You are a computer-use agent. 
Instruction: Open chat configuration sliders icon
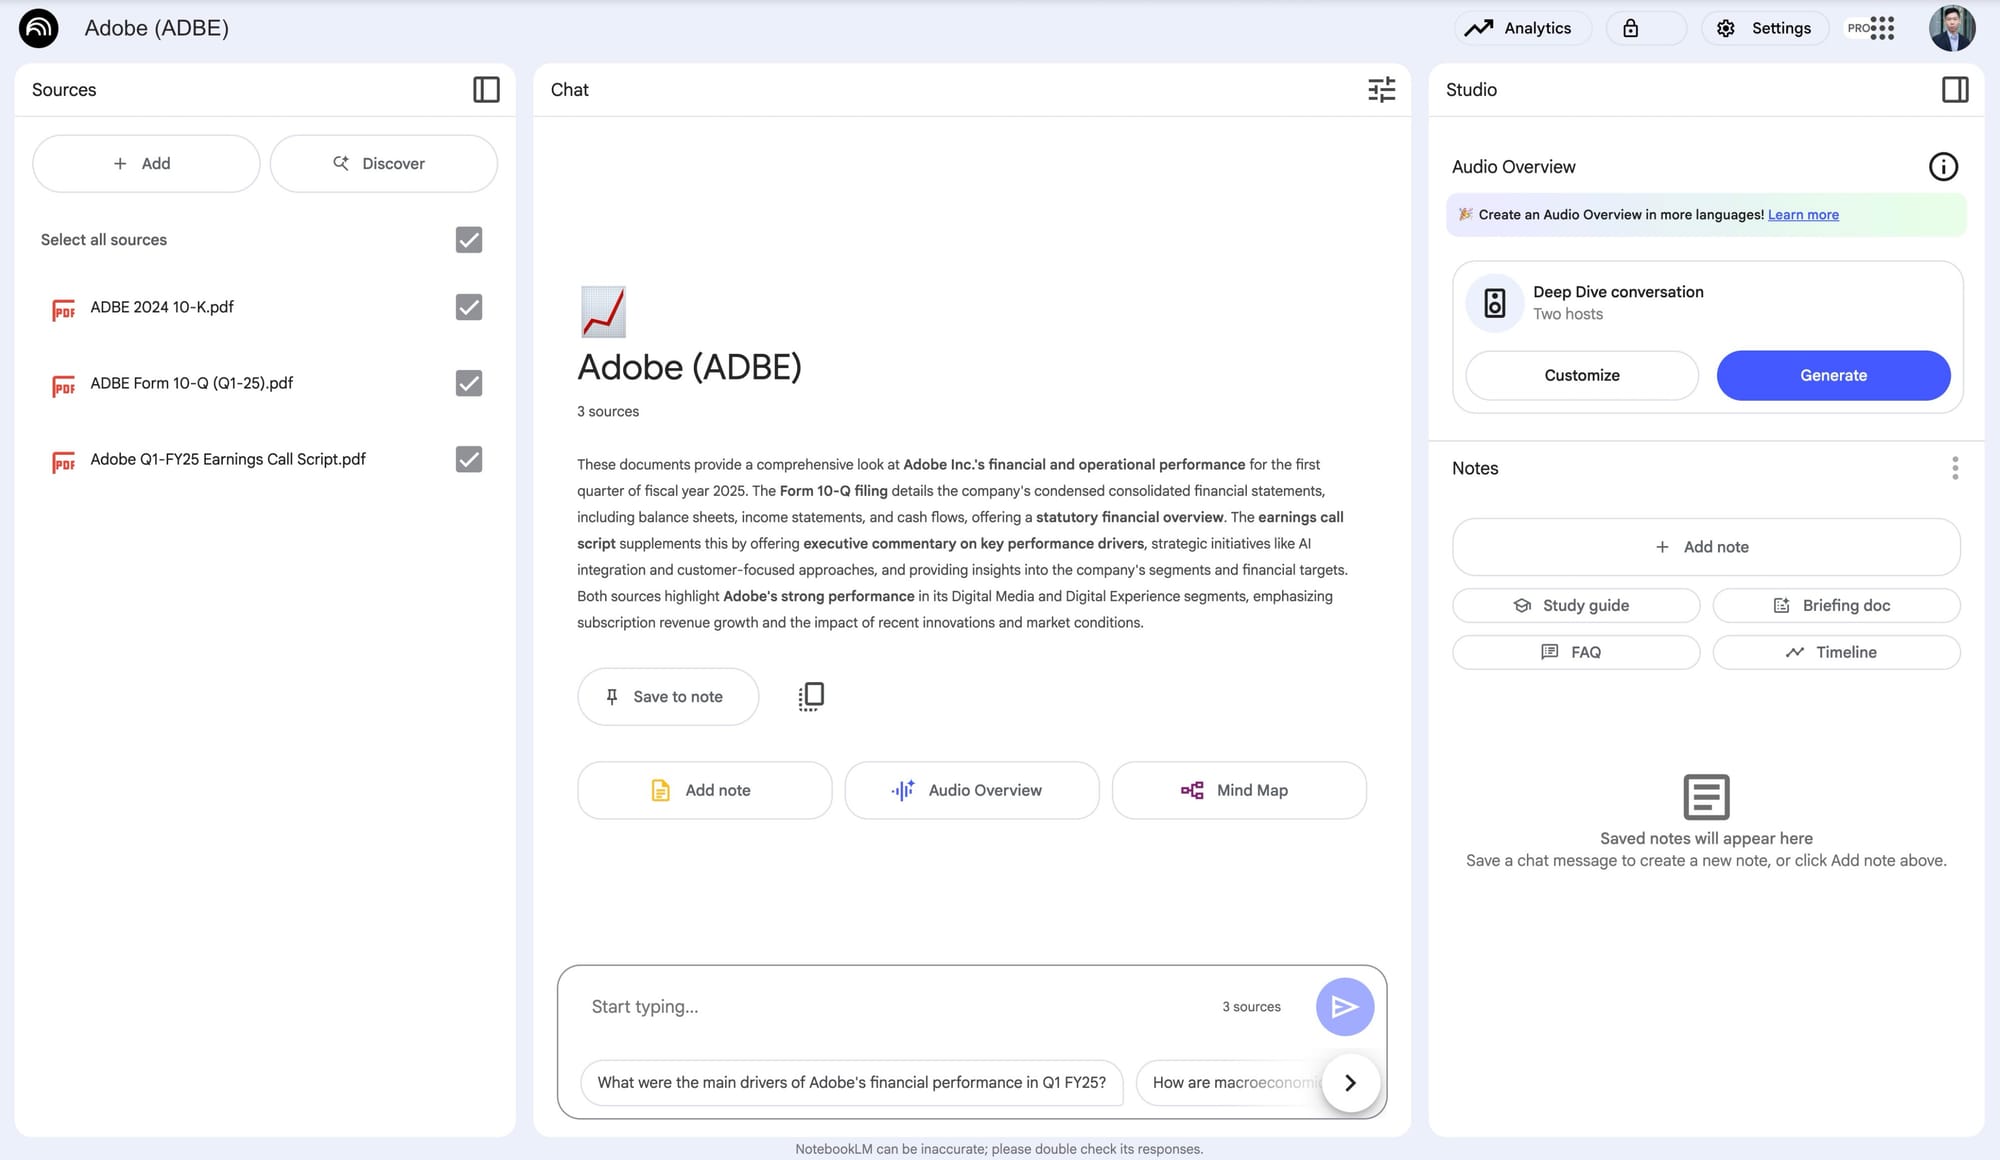1381,90
